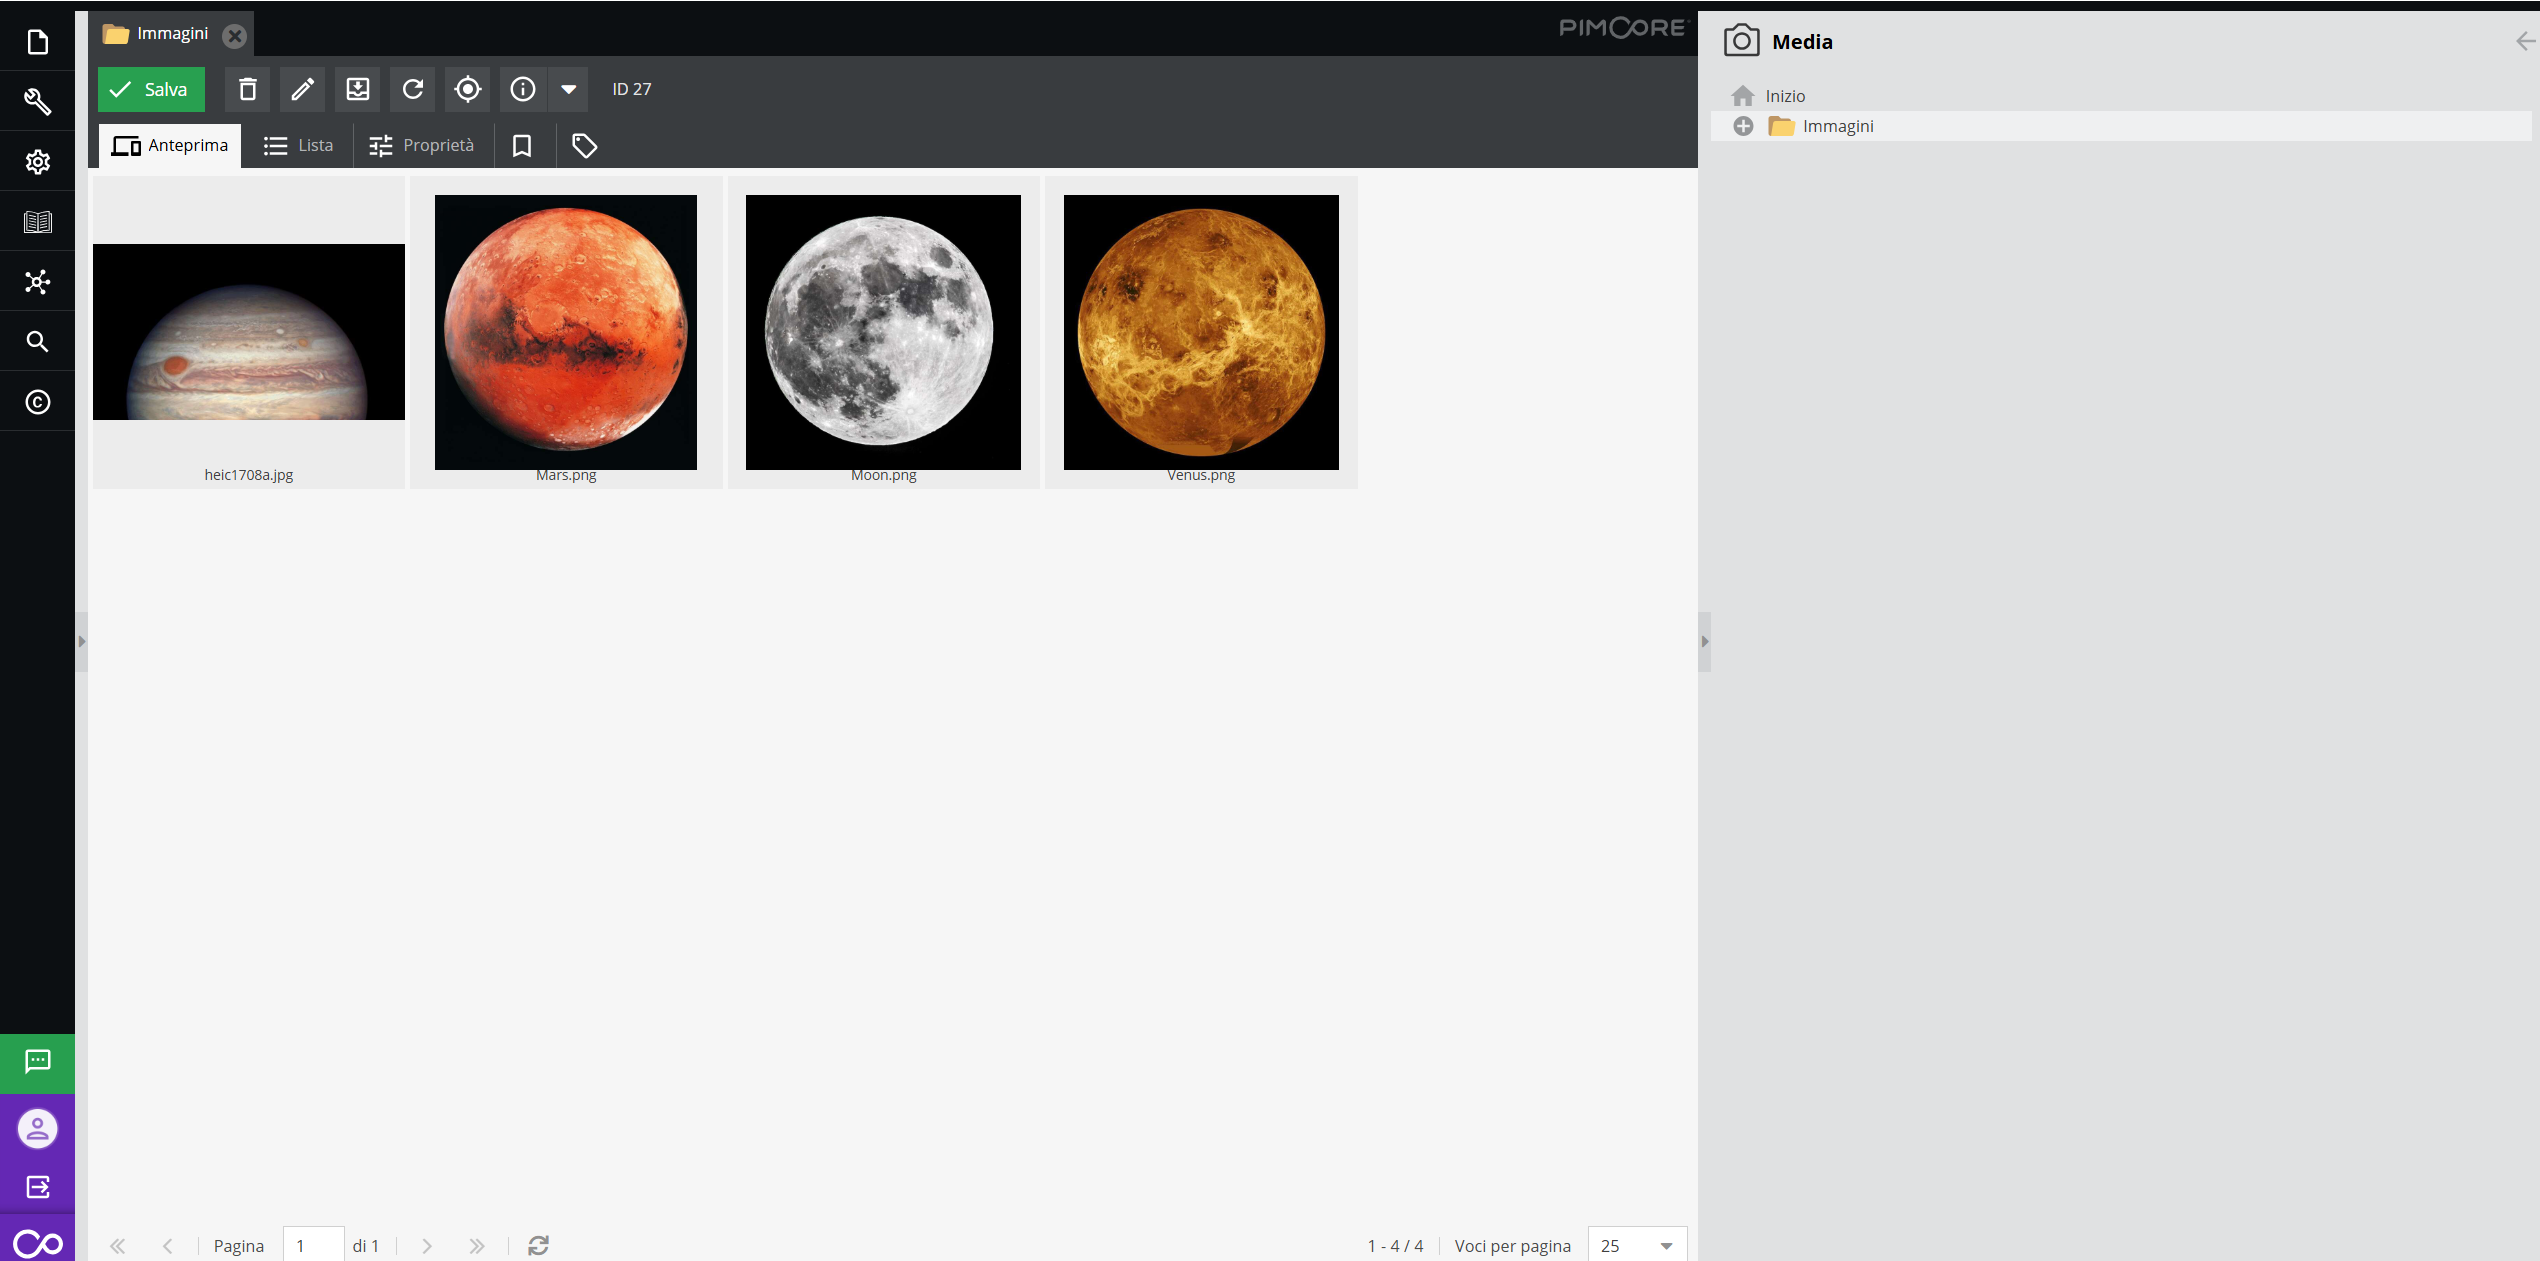Collapse the right Media panel splitter arrow
2540x1261 pixels.
pos(1705,641)
